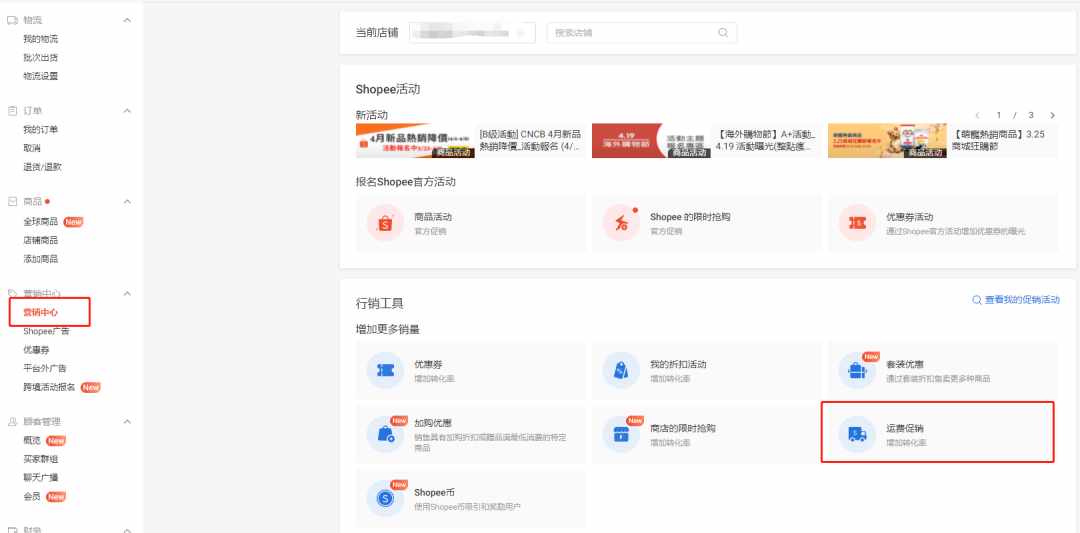Viewport: 1080px width, 533px height.
Task: Click the 商品 section icon in sidebar
Action: tap(12, 202)
